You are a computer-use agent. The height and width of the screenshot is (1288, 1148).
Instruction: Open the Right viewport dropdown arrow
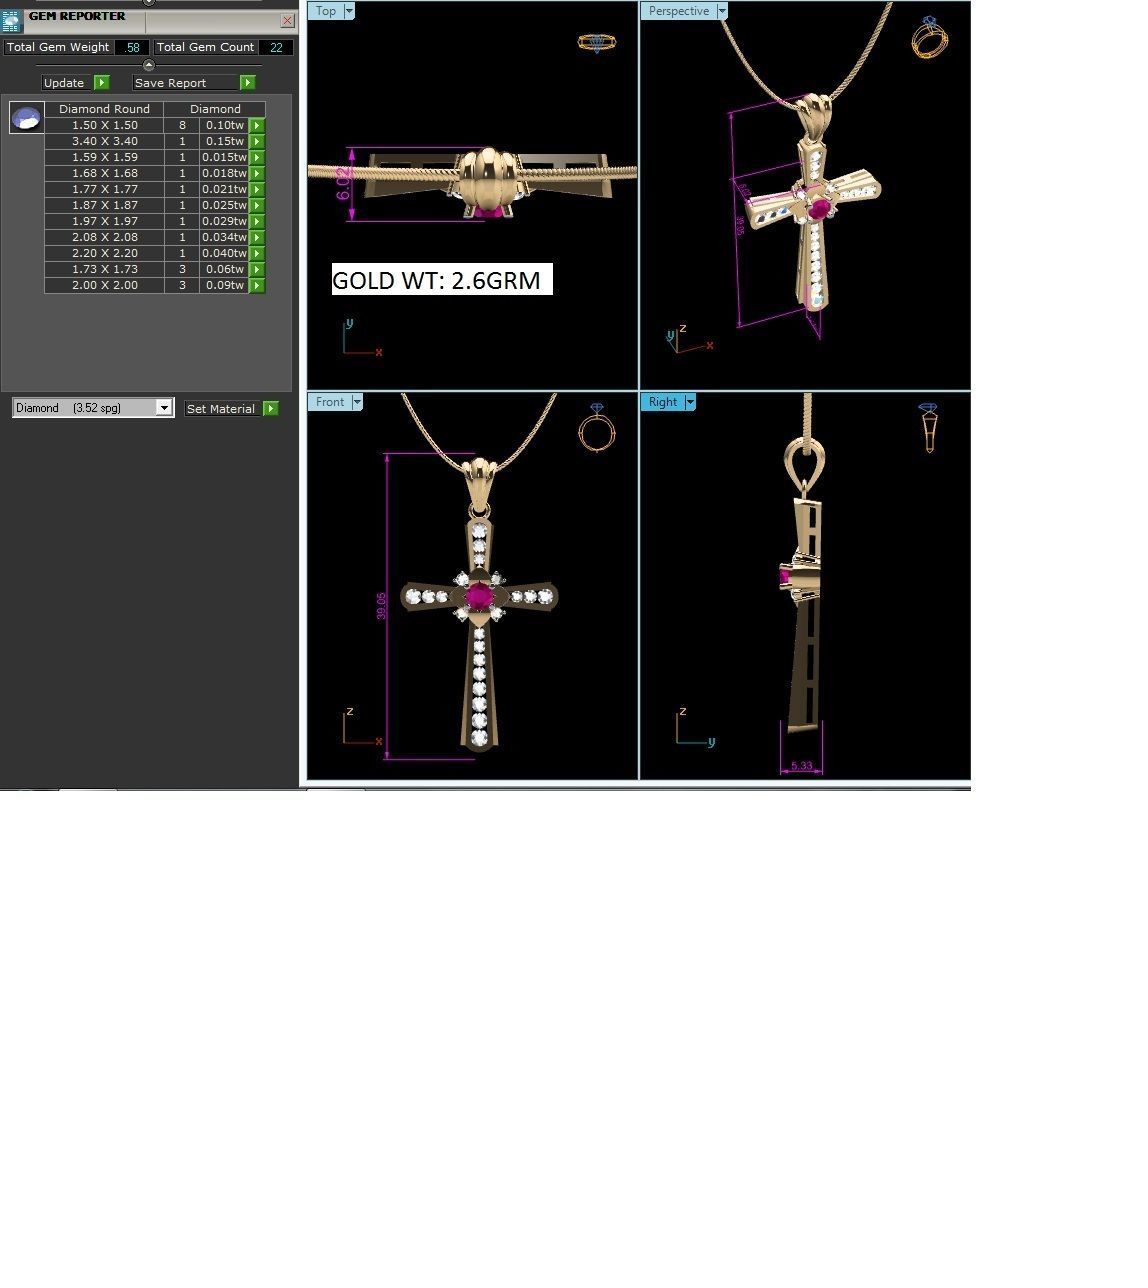(690, 402)
